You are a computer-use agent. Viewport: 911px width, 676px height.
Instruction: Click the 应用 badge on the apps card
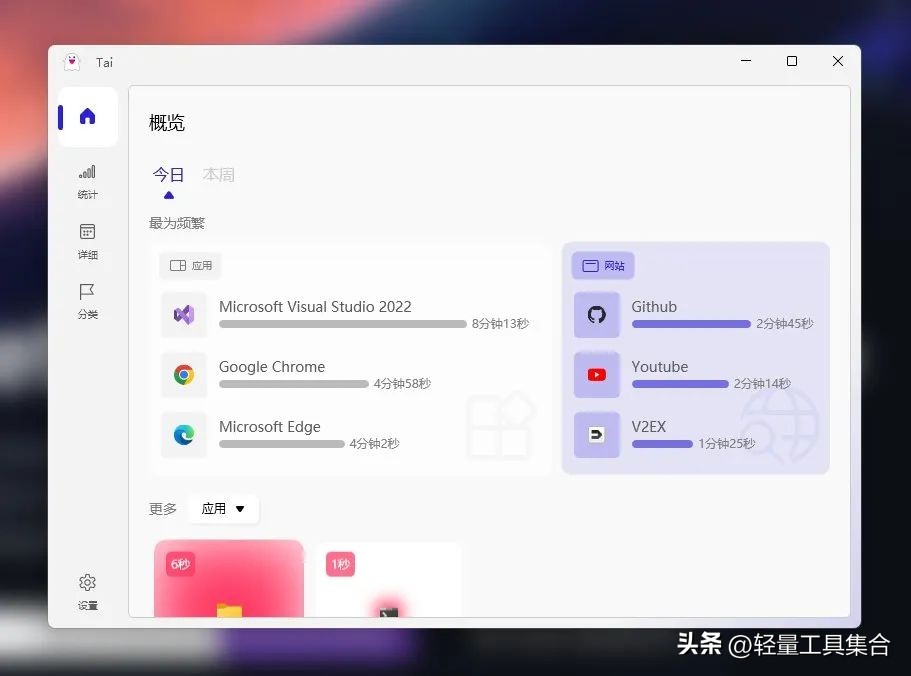point(190,265)
